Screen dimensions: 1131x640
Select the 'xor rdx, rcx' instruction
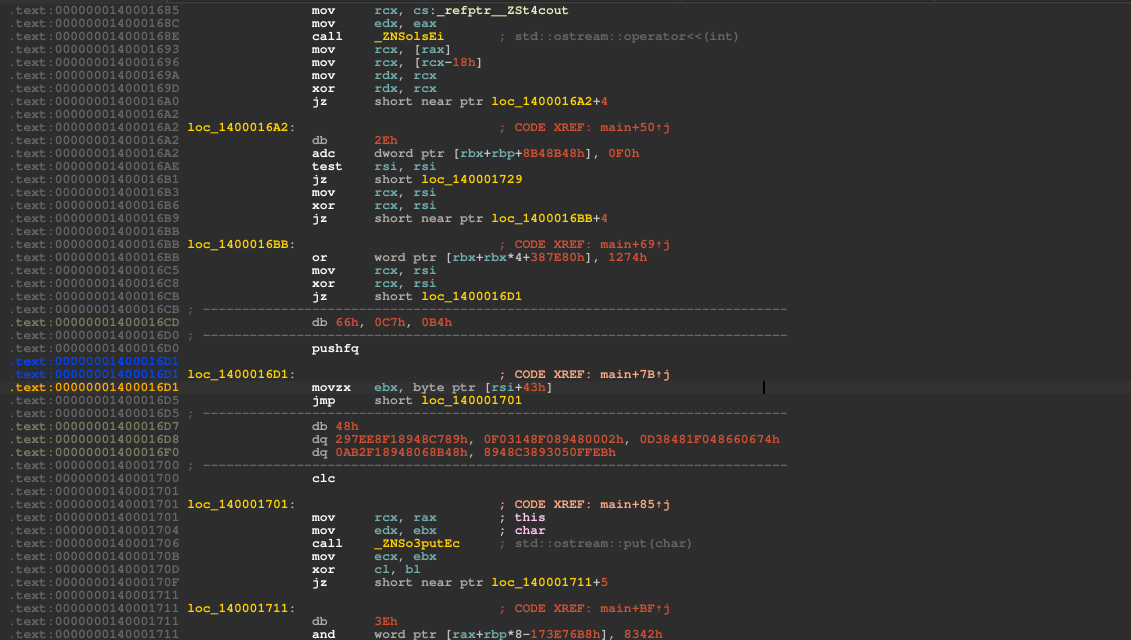click(x=374, y=89)
